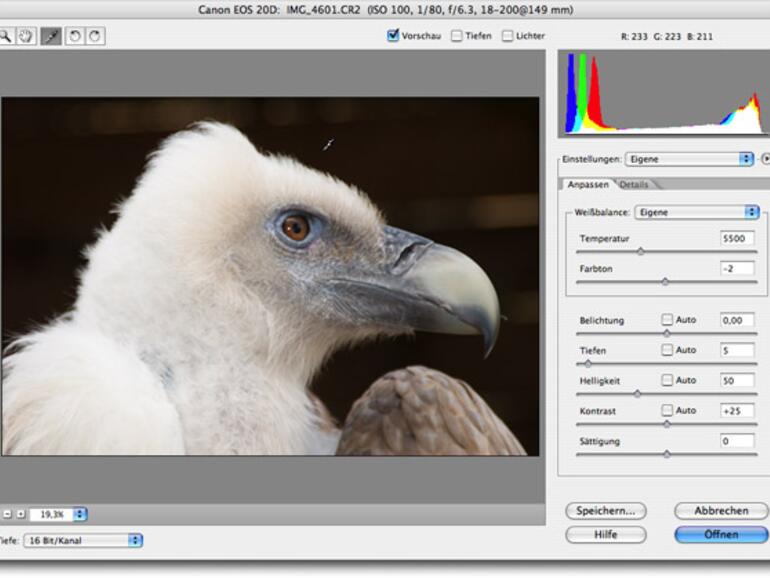Select the Zoom magnifier tool
This screenshot has width=770, height=578.
5,36
